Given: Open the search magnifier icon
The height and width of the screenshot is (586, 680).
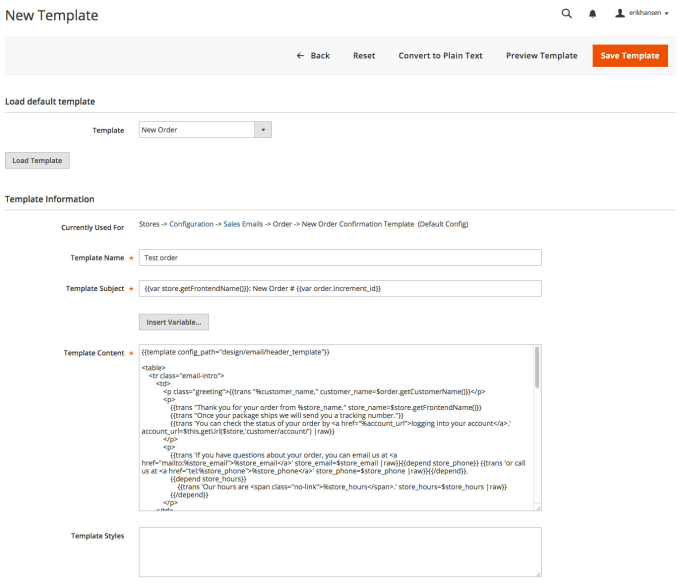Looking at the screenshot, I should coord(566,13).
